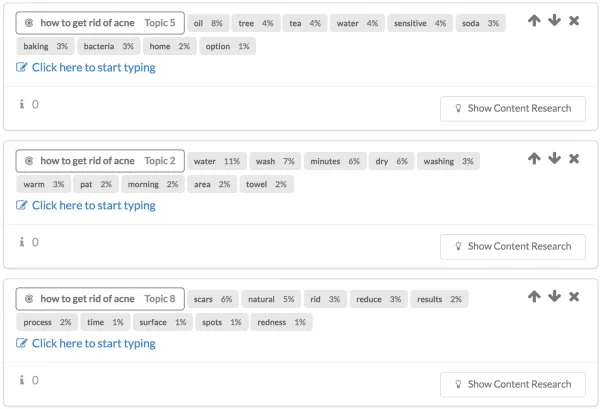The height and width of the screenshot is (409, 600).
Task: Move the Topic 8 block up
Action: point(534,297)
